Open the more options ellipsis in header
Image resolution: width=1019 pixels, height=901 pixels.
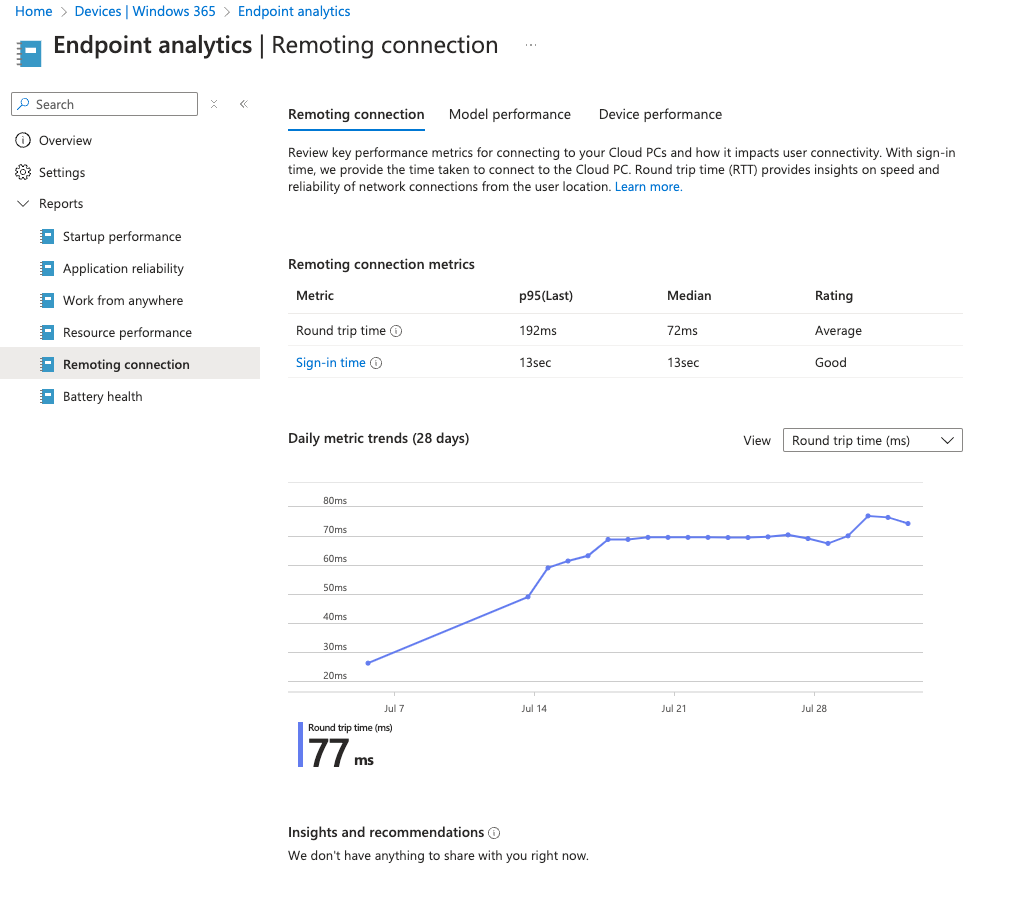531,46
